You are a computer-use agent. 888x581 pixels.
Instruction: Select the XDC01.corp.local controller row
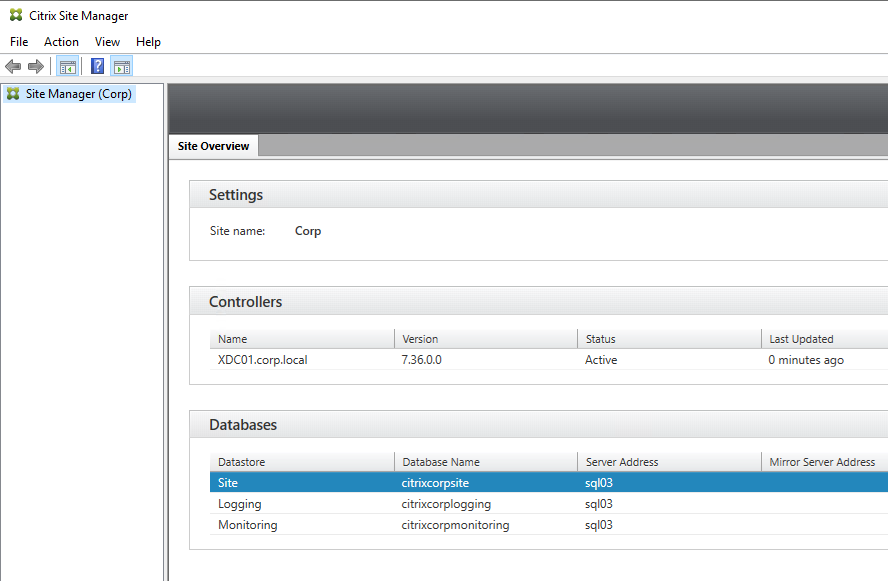(549, 360)
